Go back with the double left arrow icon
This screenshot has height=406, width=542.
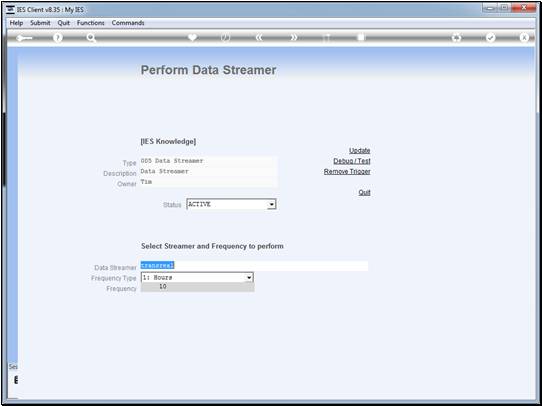coord(259,38)
